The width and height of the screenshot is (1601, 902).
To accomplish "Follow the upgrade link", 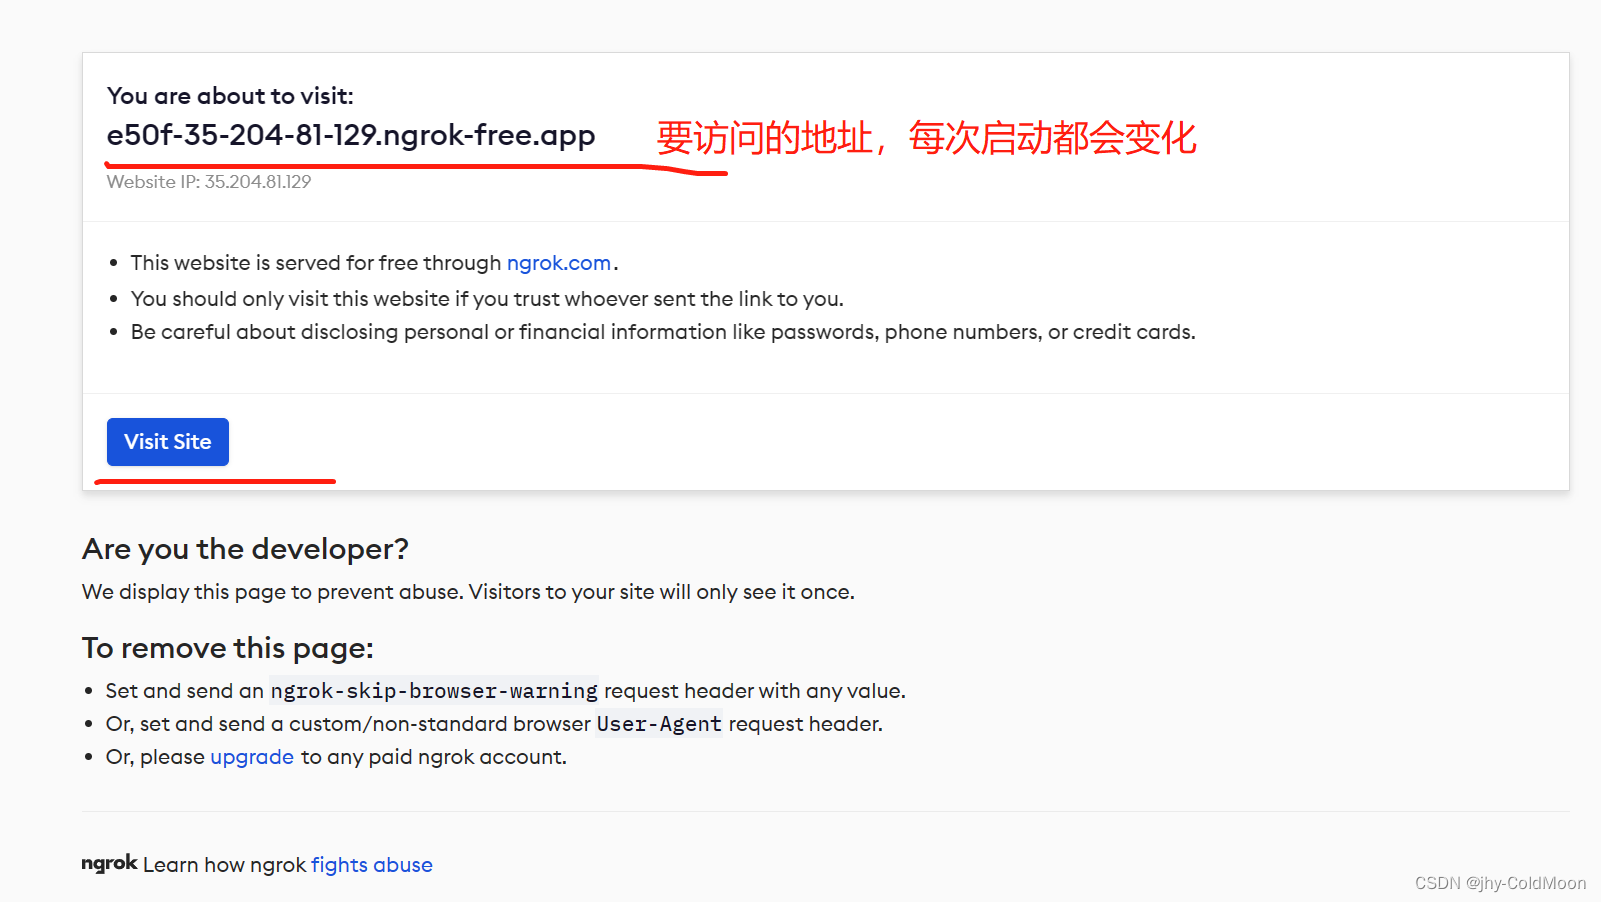I will tap(252, 757).
